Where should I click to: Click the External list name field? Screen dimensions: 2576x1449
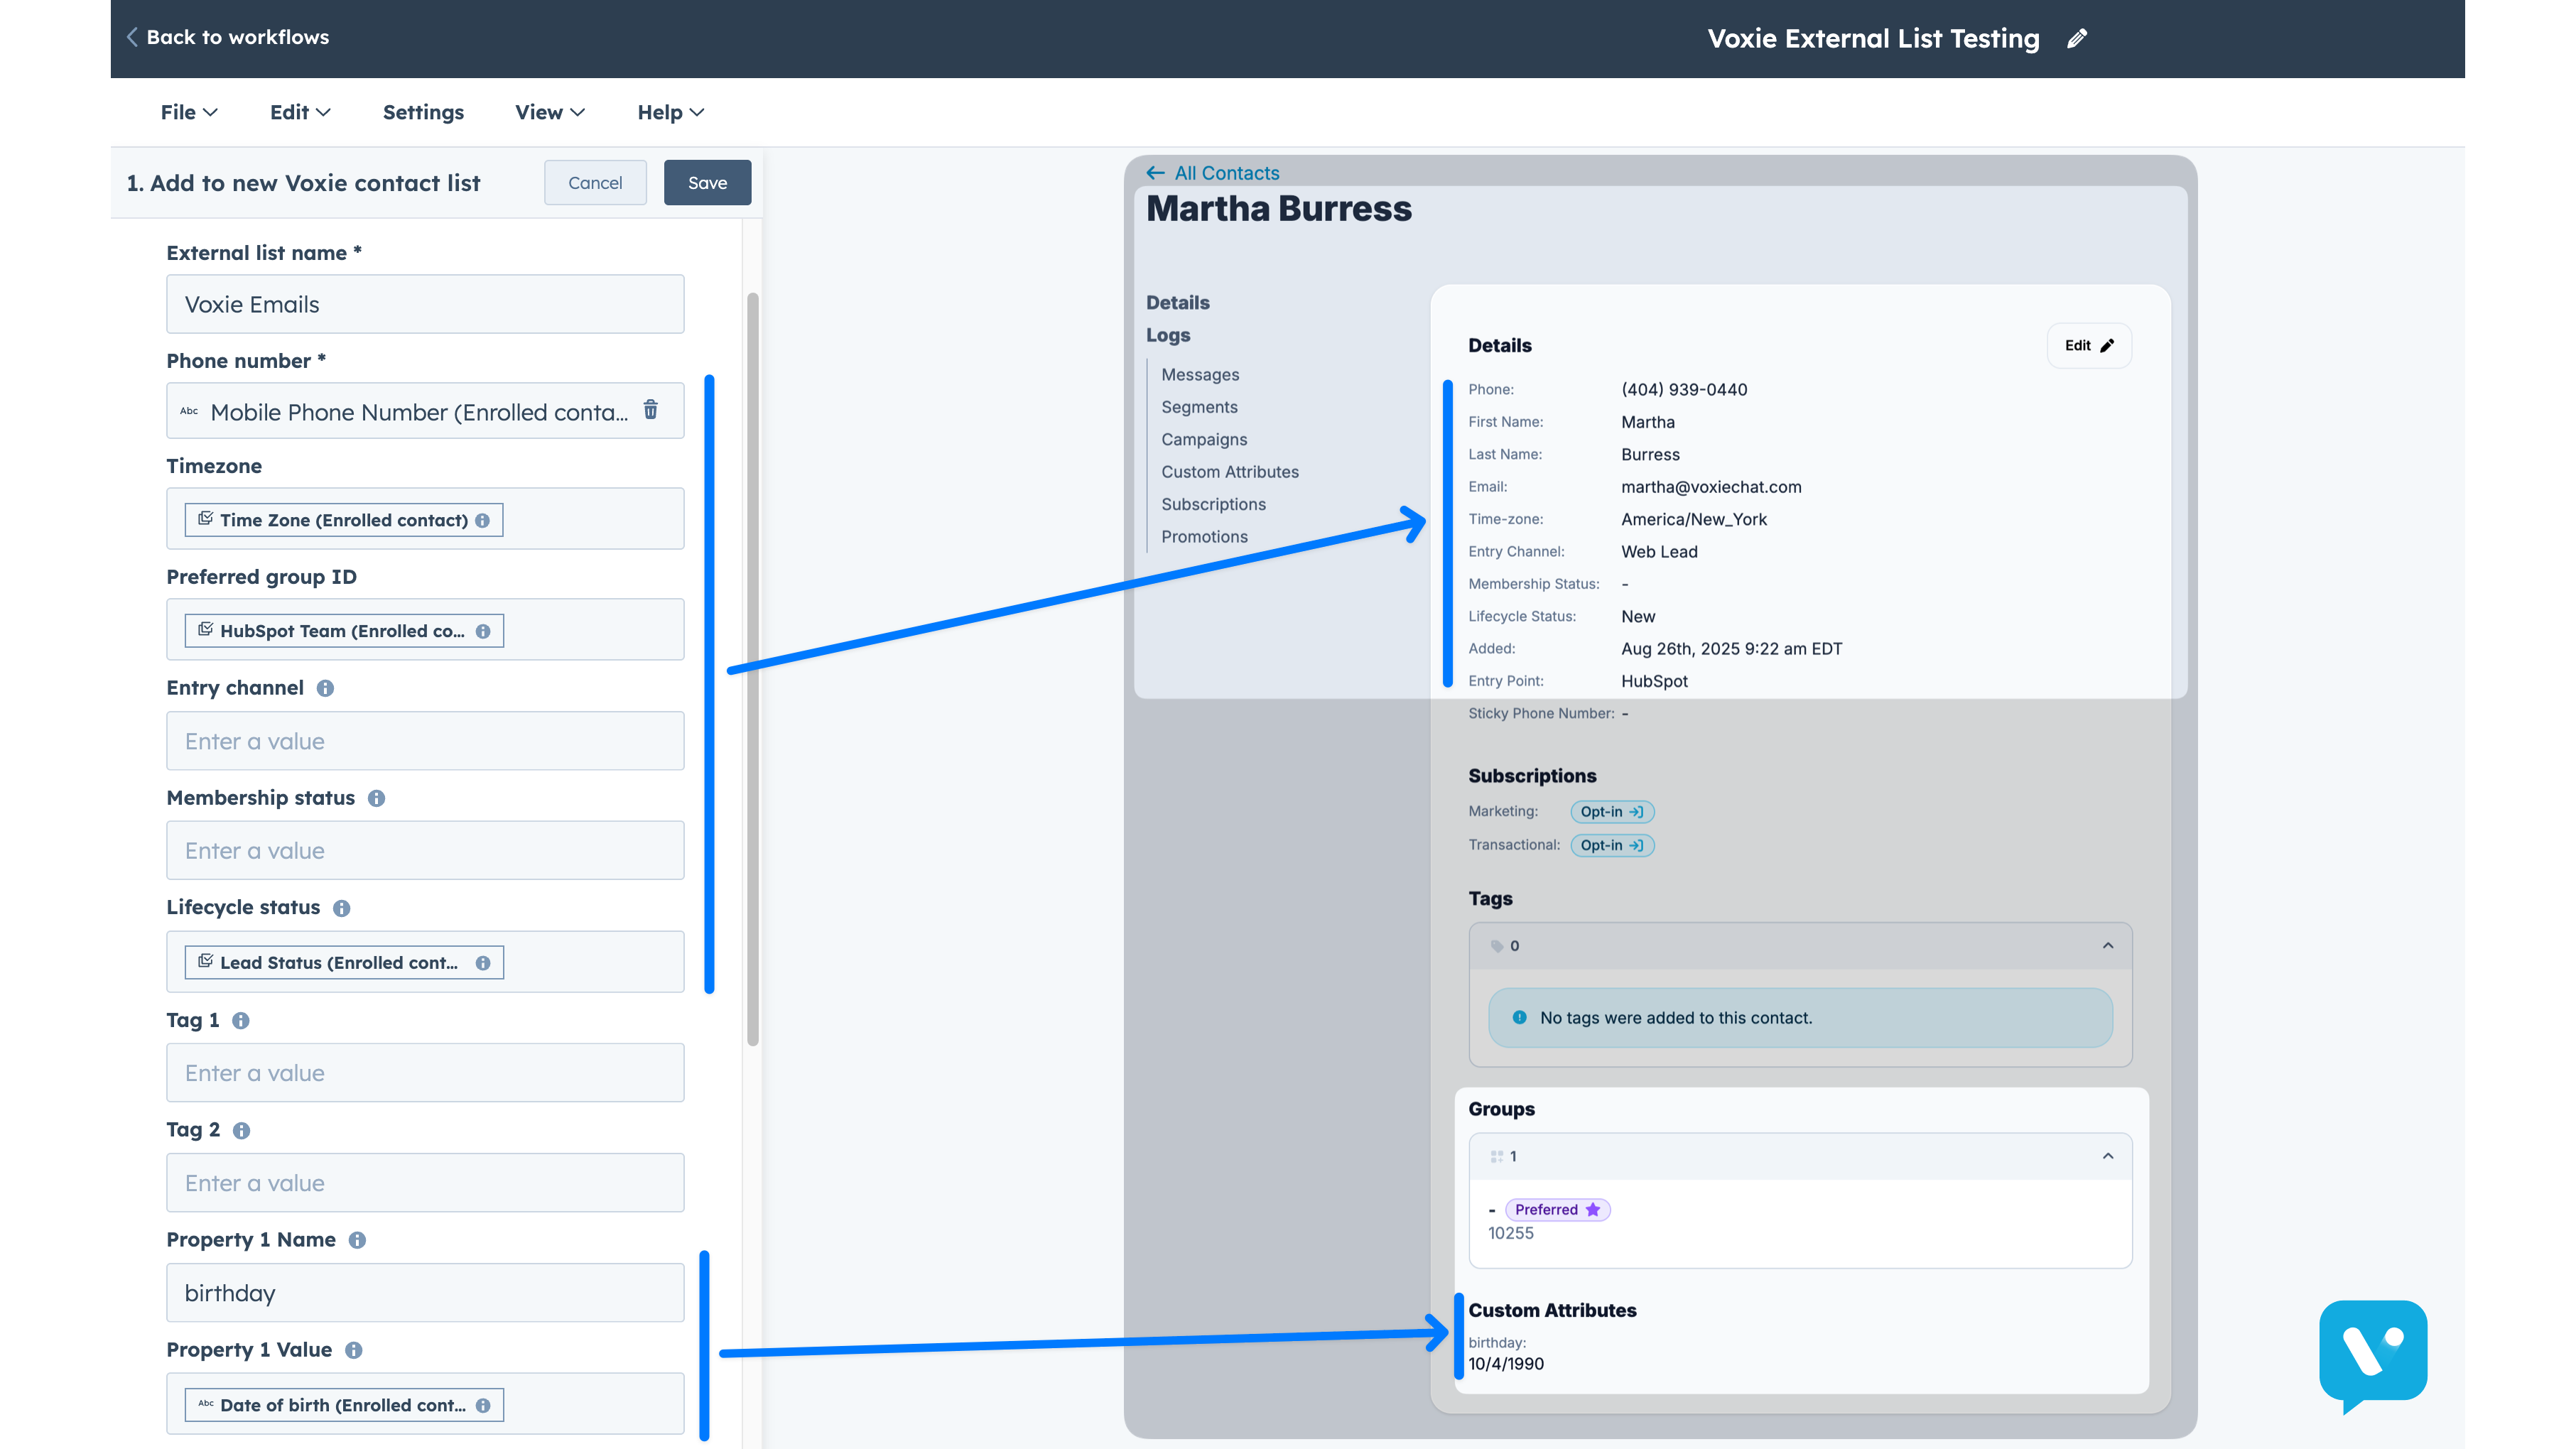425,304
